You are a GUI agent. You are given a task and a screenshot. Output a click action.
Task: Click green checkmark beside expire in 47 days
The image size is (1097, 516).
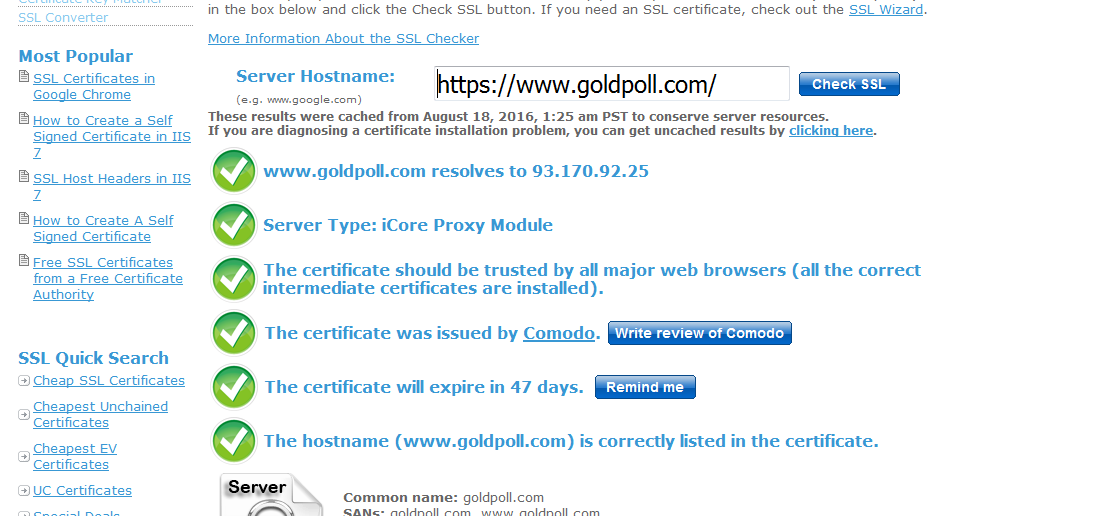click(x=234, y=387)
